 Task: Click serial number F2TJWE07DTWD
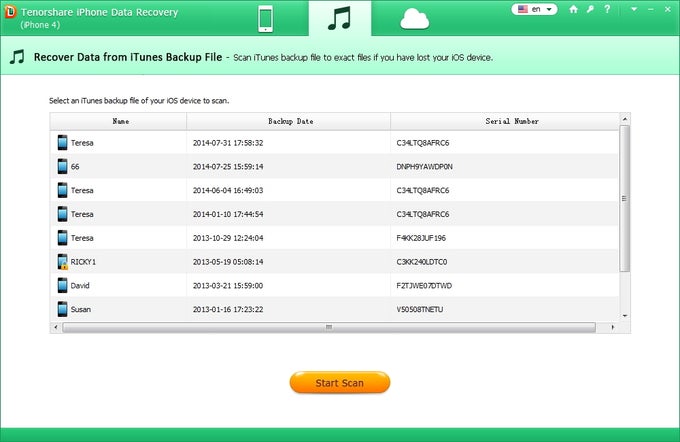click(x=424, y=285)
